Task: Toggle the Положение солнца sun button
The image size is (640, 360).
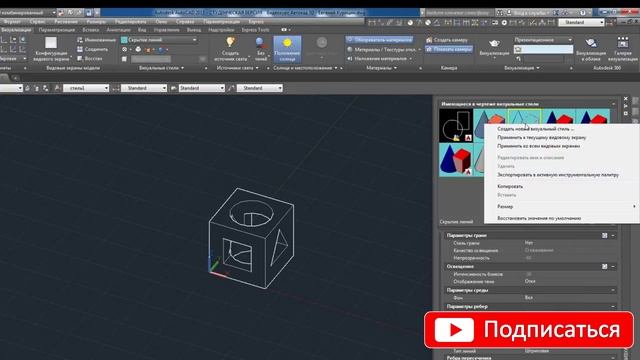Action: (x=287, y=49)
